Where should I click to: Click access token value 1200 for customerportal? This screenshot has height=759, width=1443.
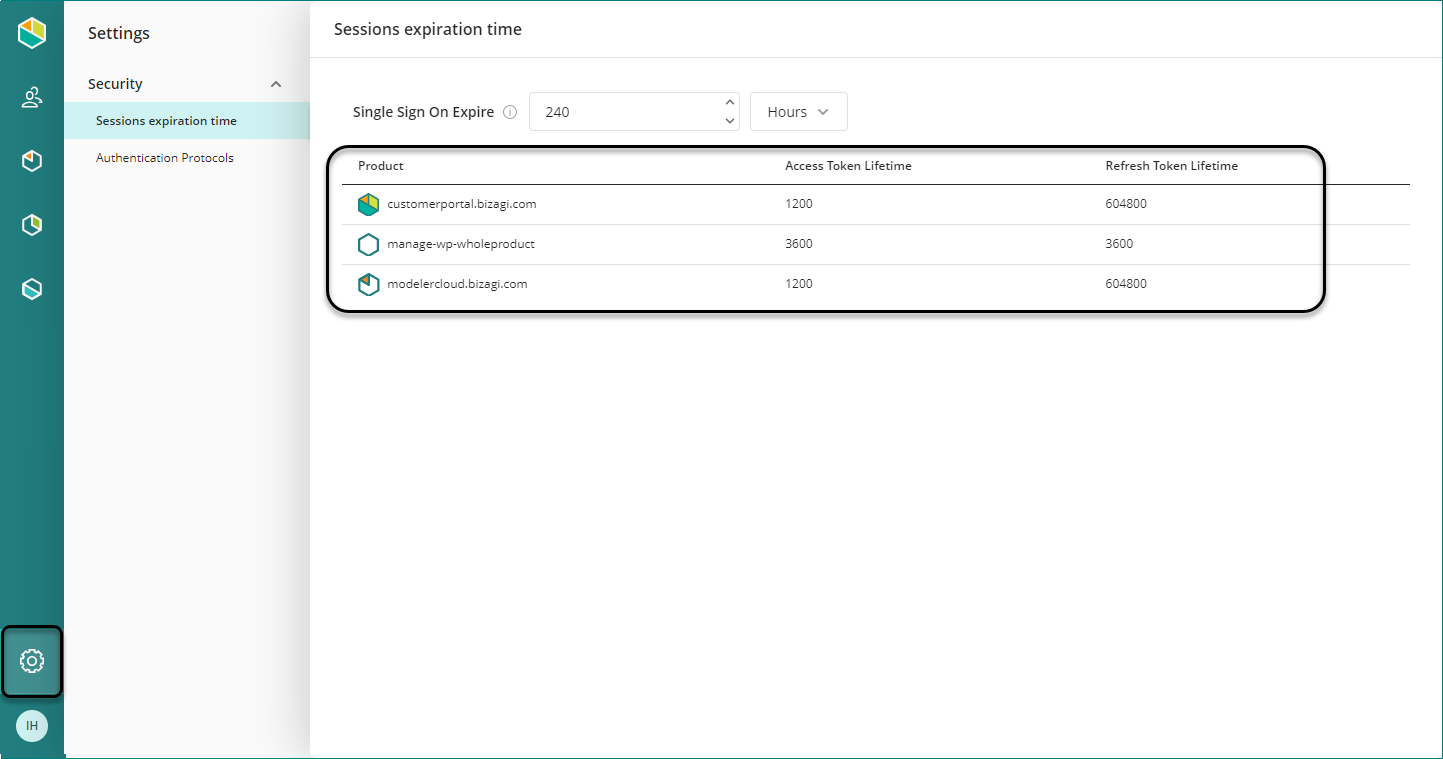point(799,204)
